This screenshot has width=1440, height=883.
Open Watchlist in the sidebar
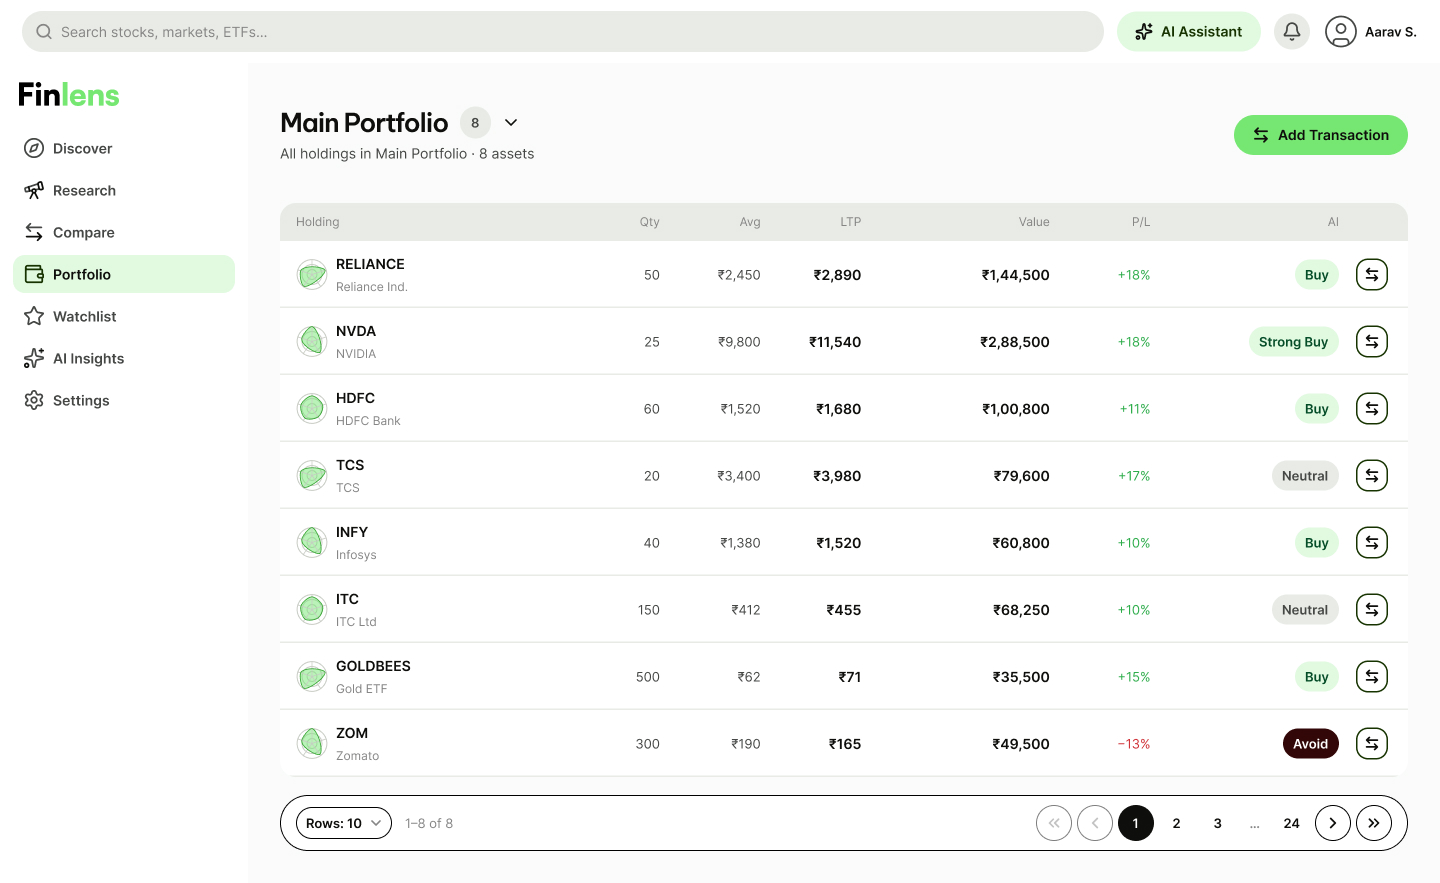[x=124, y=316]
